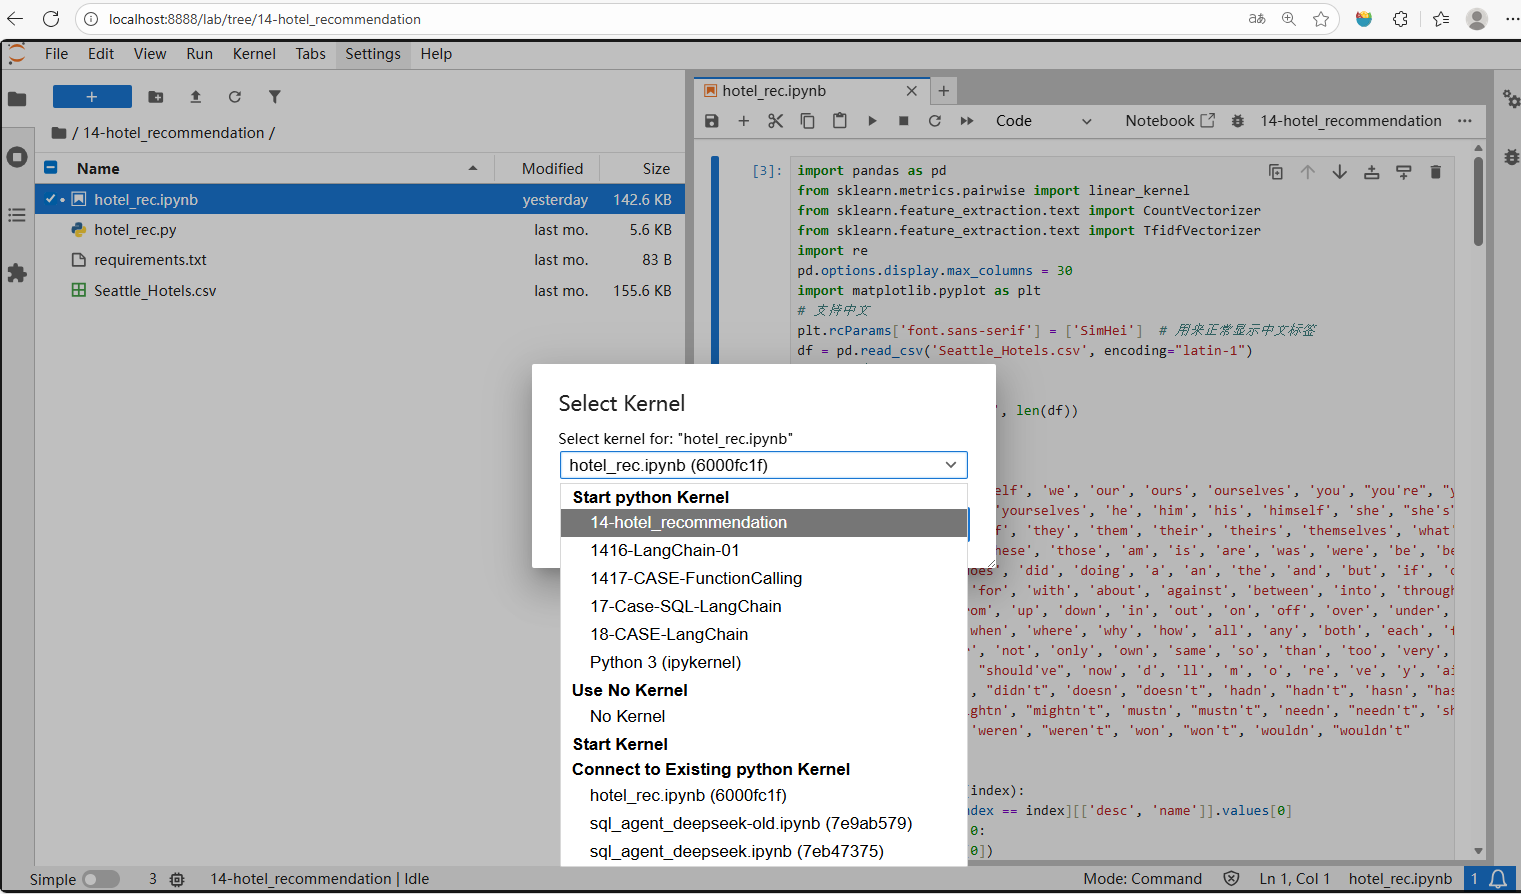Copy the selected cell
The width and height of the screenshot is (1521, 894).
tap(807, 121)
